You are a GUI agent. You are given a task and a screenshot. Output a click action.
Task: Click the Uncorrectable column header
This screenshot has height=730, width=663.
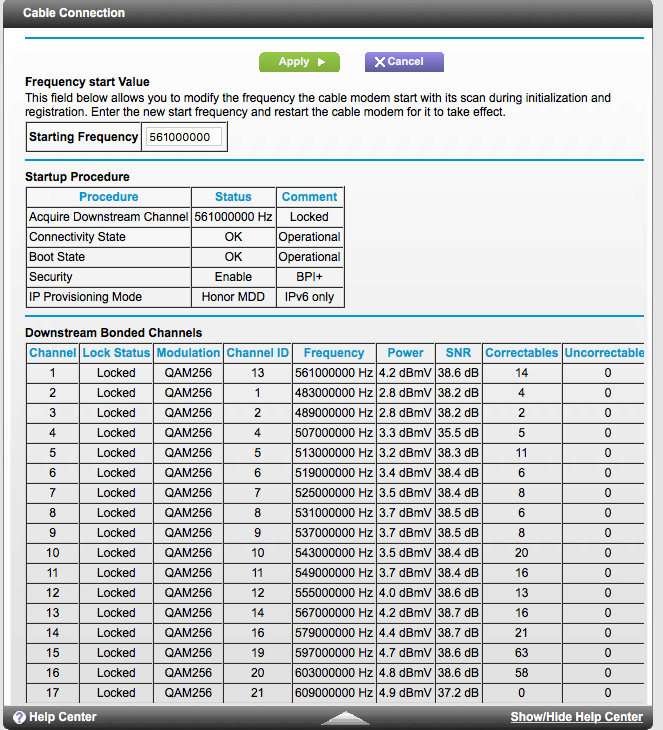point(604,353)
